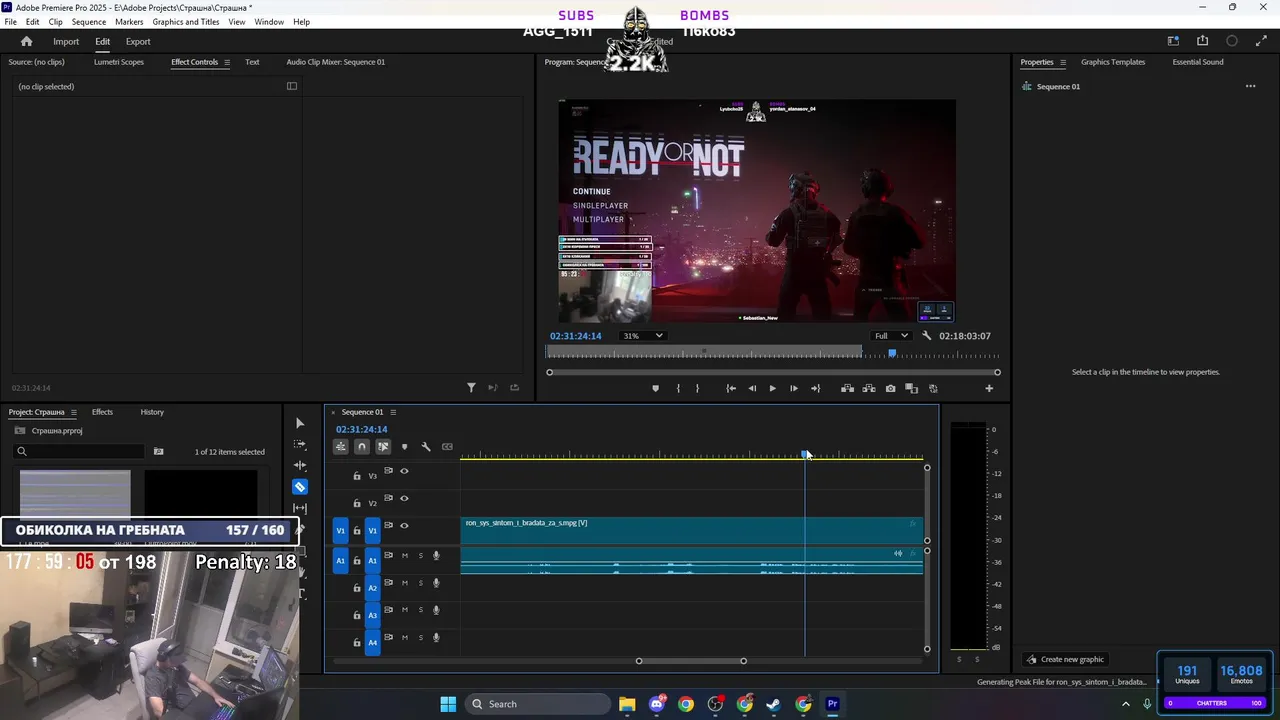The height and width of the screenshot is (720, 1280).
Task: Hide track V2 output with eye
Action: click(404, 498)
